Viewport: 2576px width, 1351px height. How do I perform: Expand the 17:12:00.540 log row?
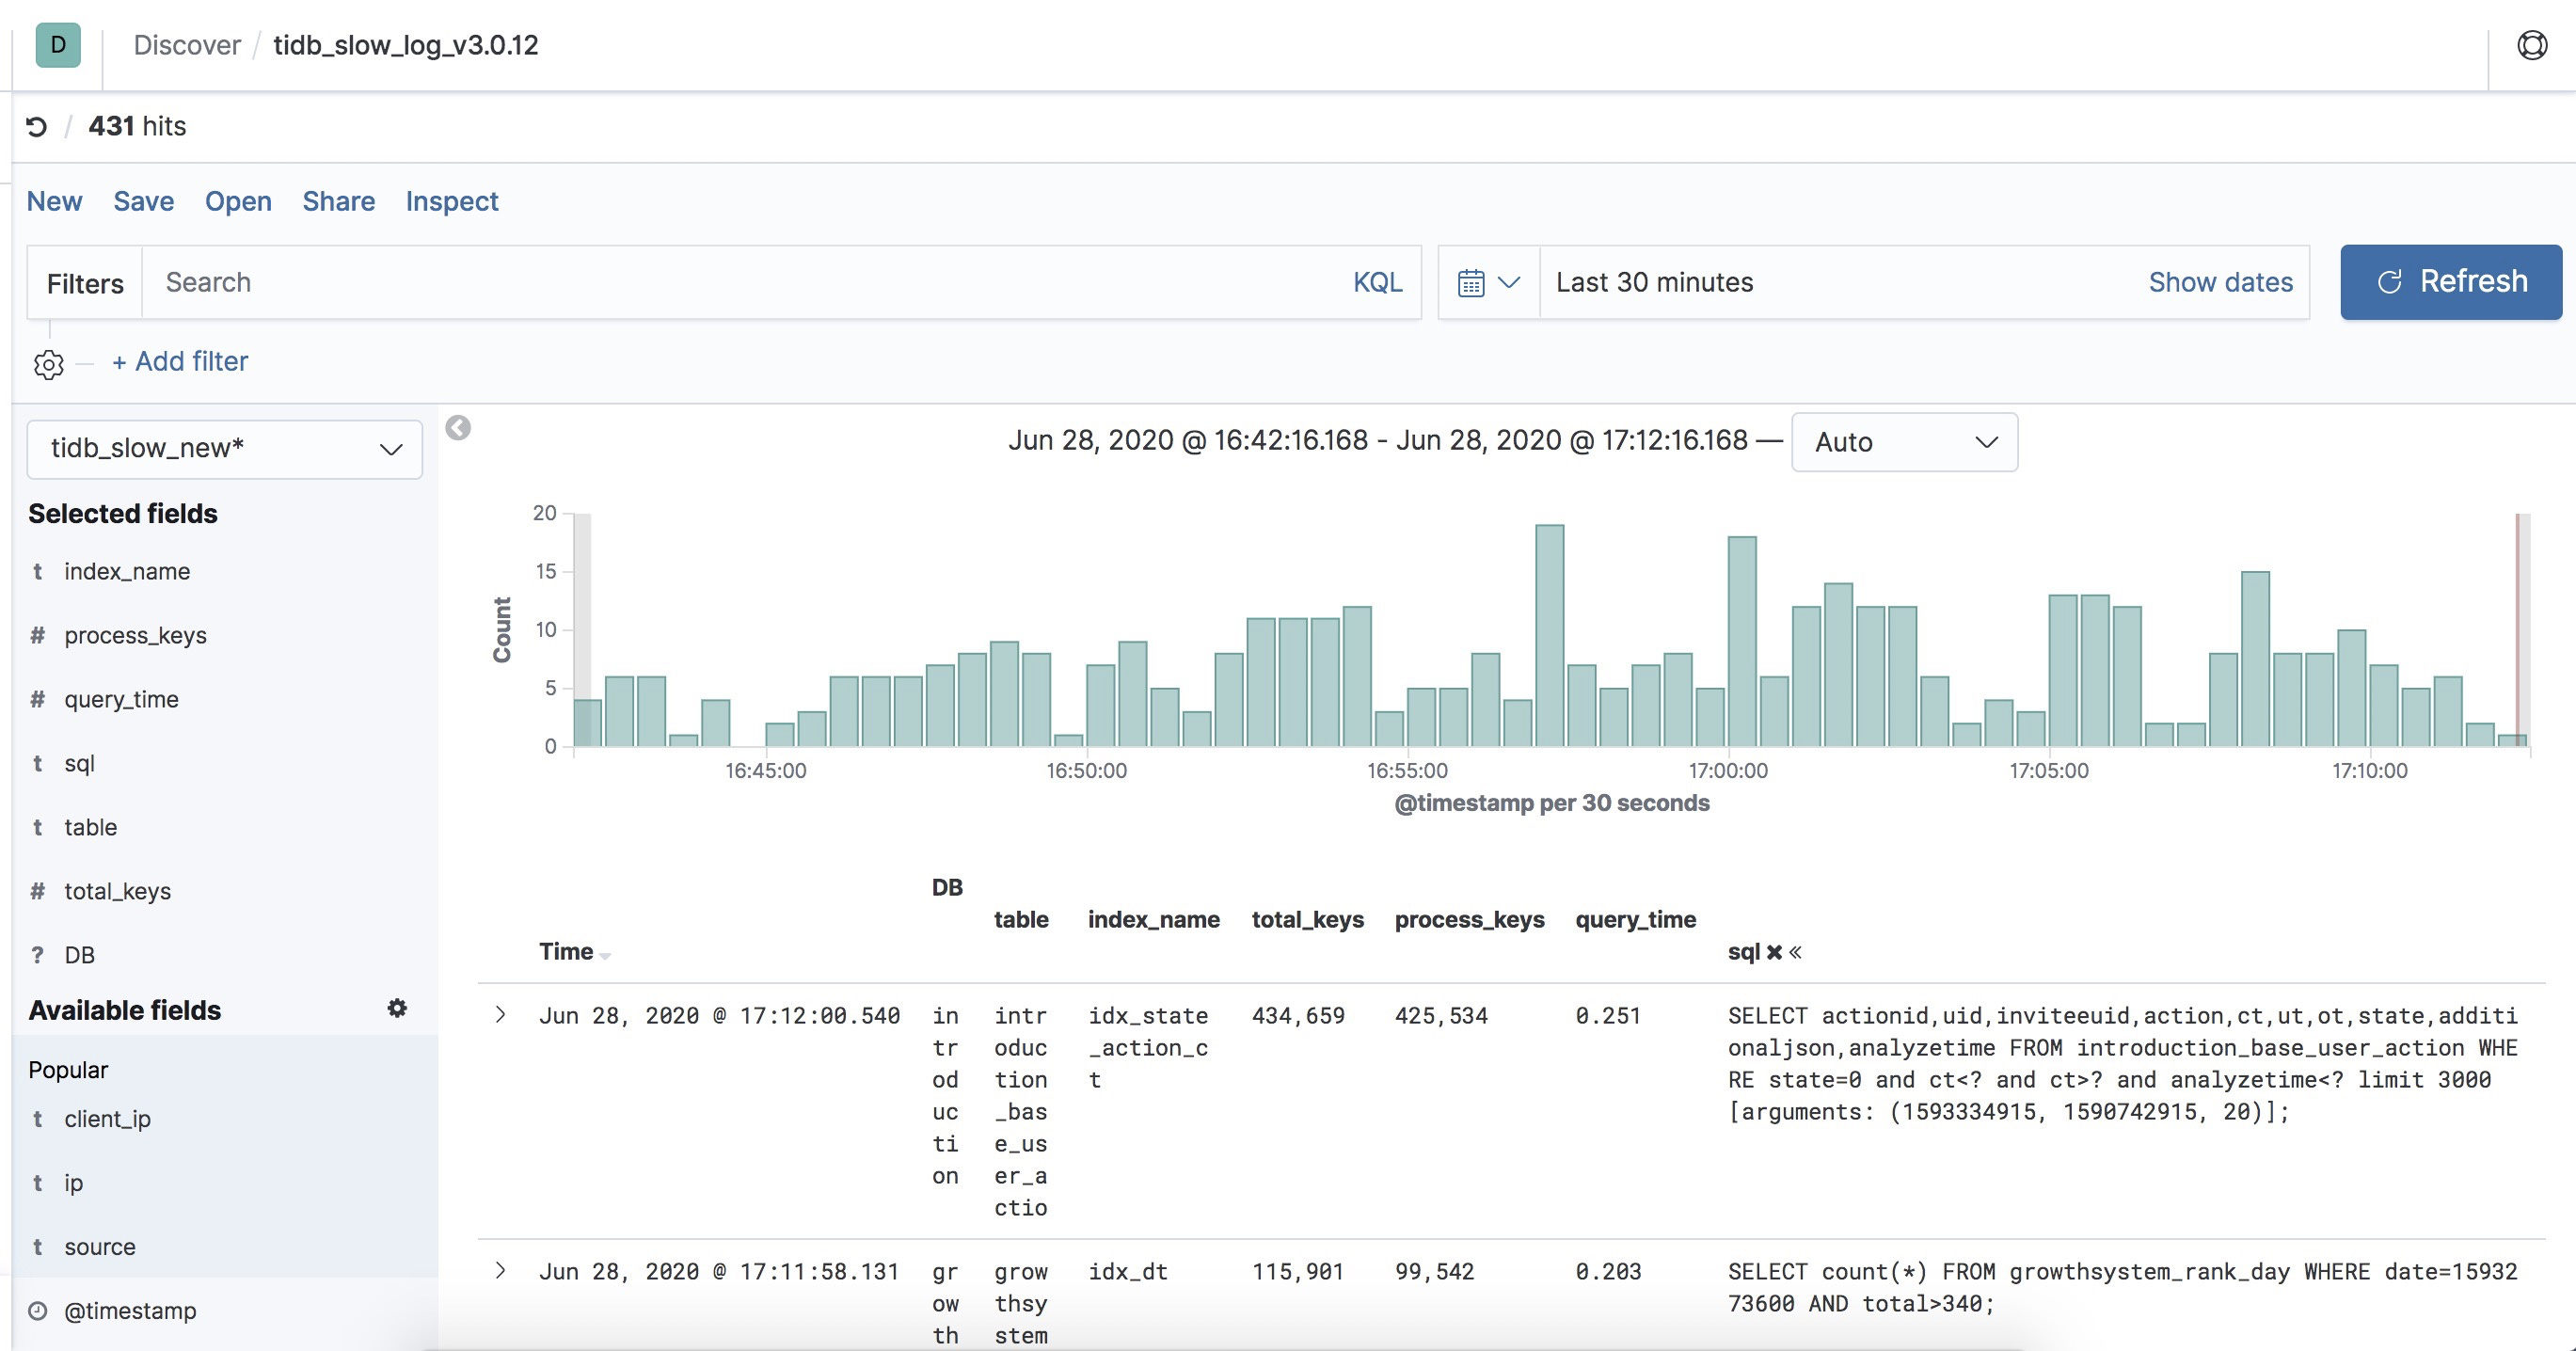(x=501, y=1015)
